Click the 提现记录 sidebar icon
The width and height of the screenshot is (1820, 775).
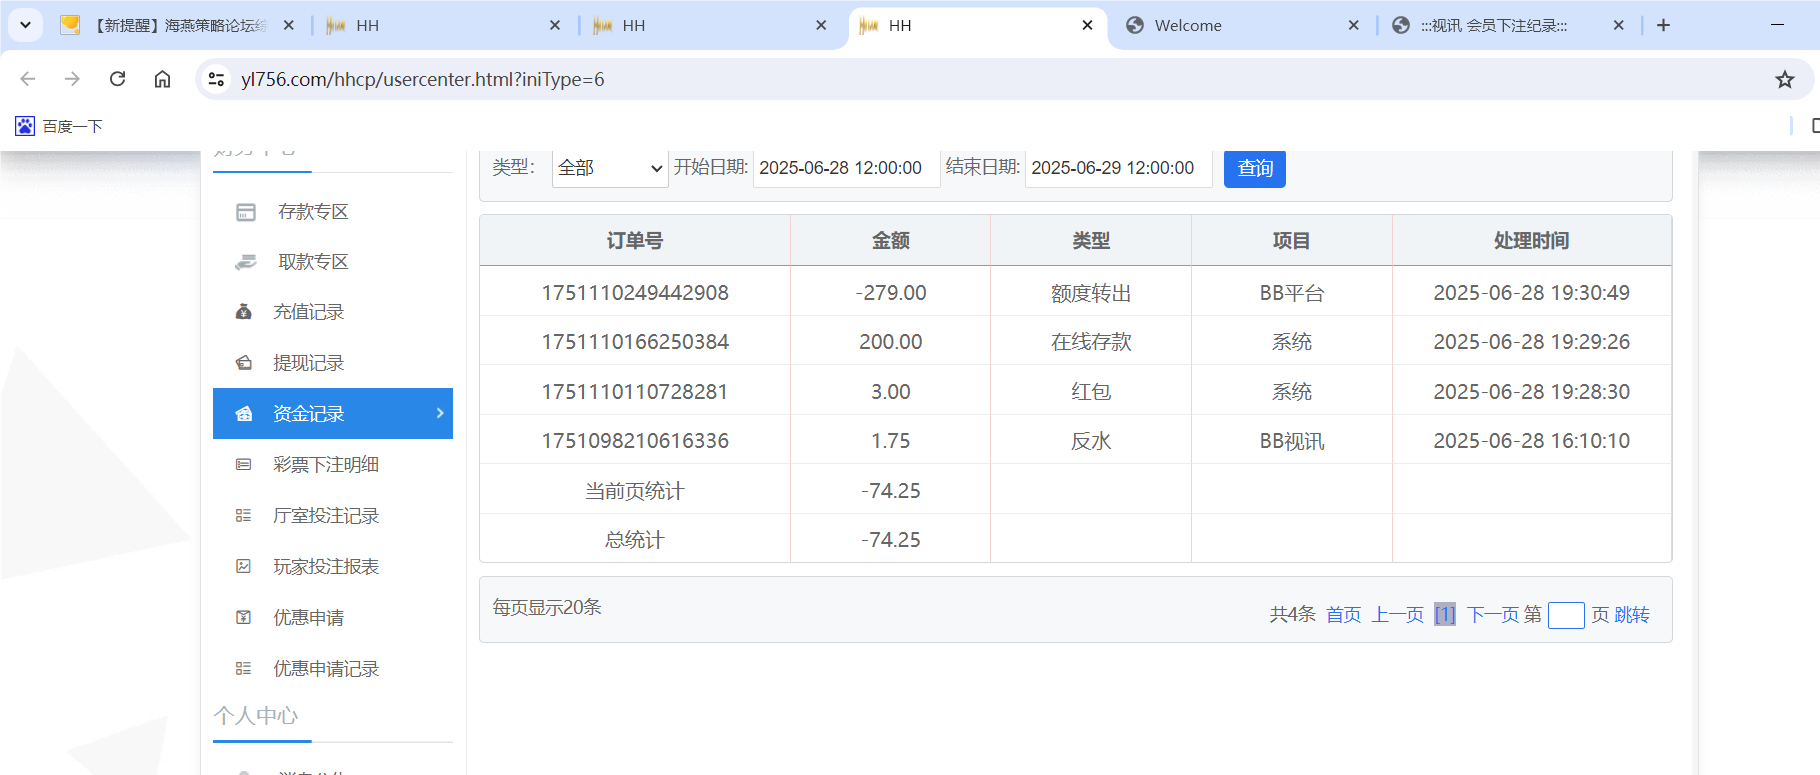[x=243, y=363]
